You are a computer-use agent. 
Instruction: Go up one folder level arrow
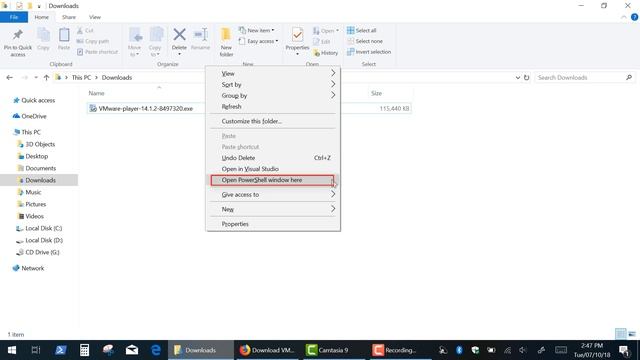click(x=46, y=78)
